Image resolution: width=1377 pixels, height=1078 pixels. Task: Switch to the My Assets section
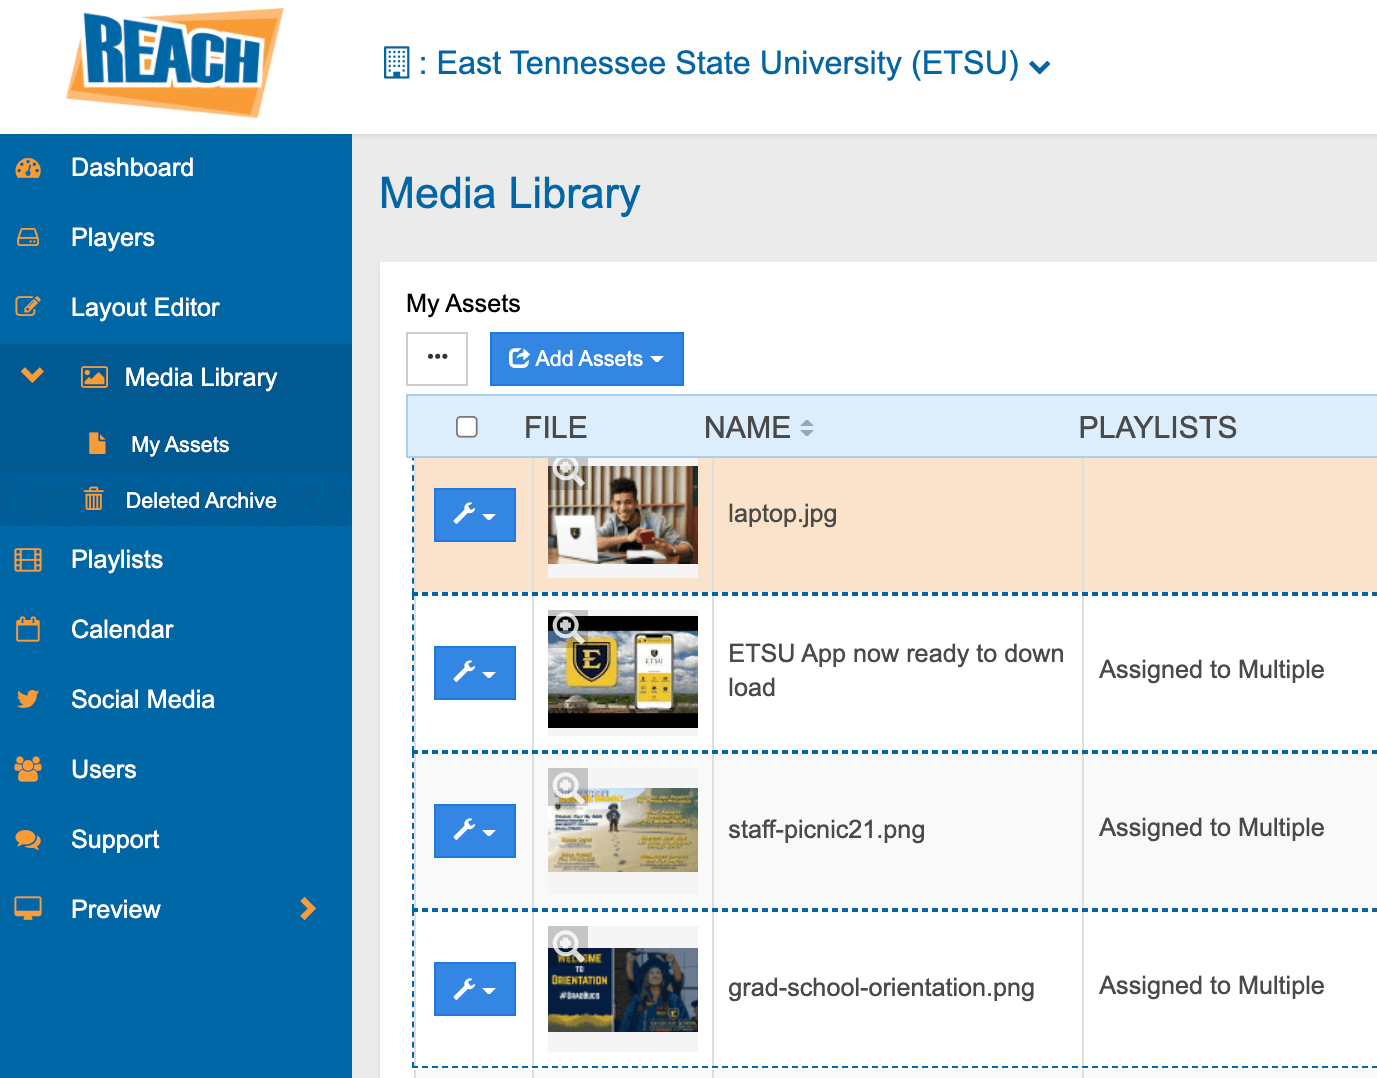[180, 444]
